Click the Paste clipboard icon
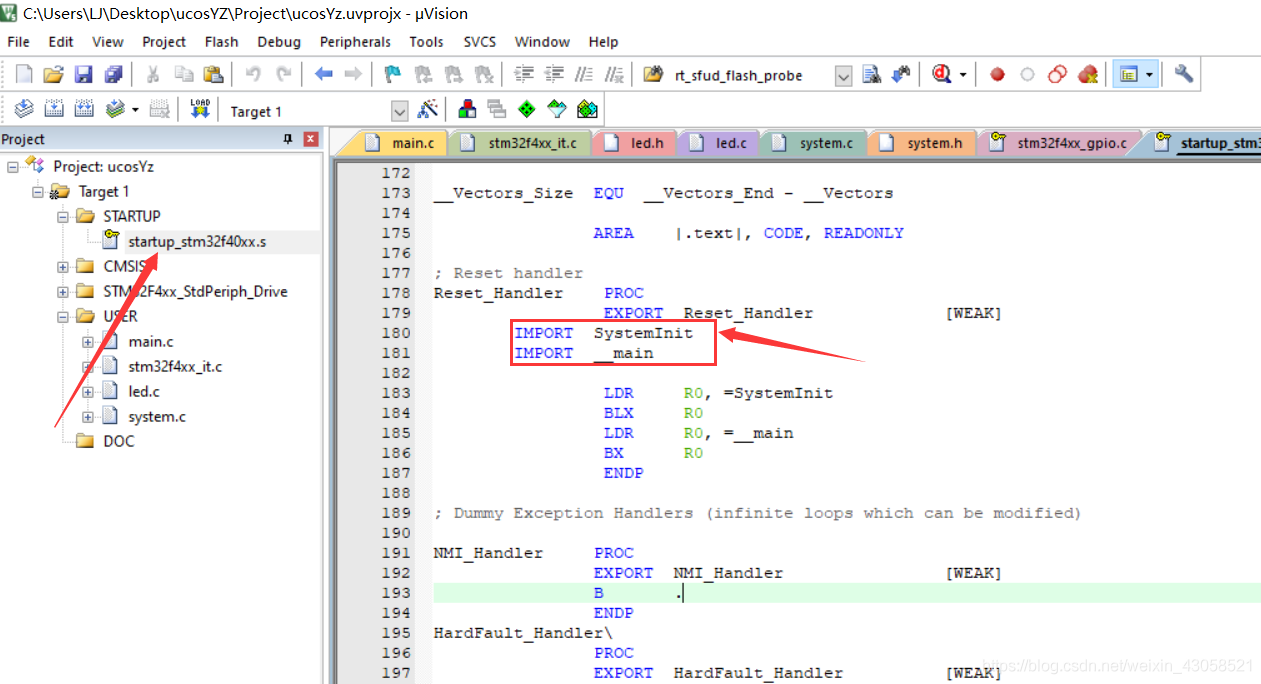Image resolution: width=1261 pixels, height=684 pixels. [x=213, y=74]
